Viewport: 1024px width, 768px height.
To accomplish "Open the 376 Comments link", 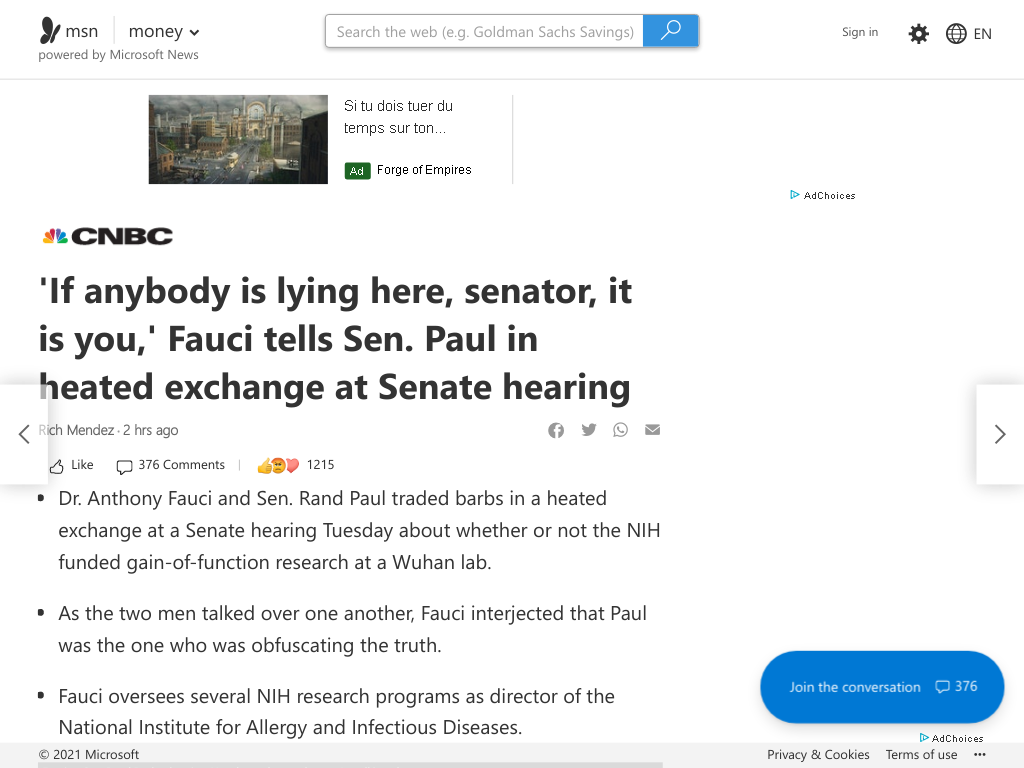I will (x=170, y=465).
